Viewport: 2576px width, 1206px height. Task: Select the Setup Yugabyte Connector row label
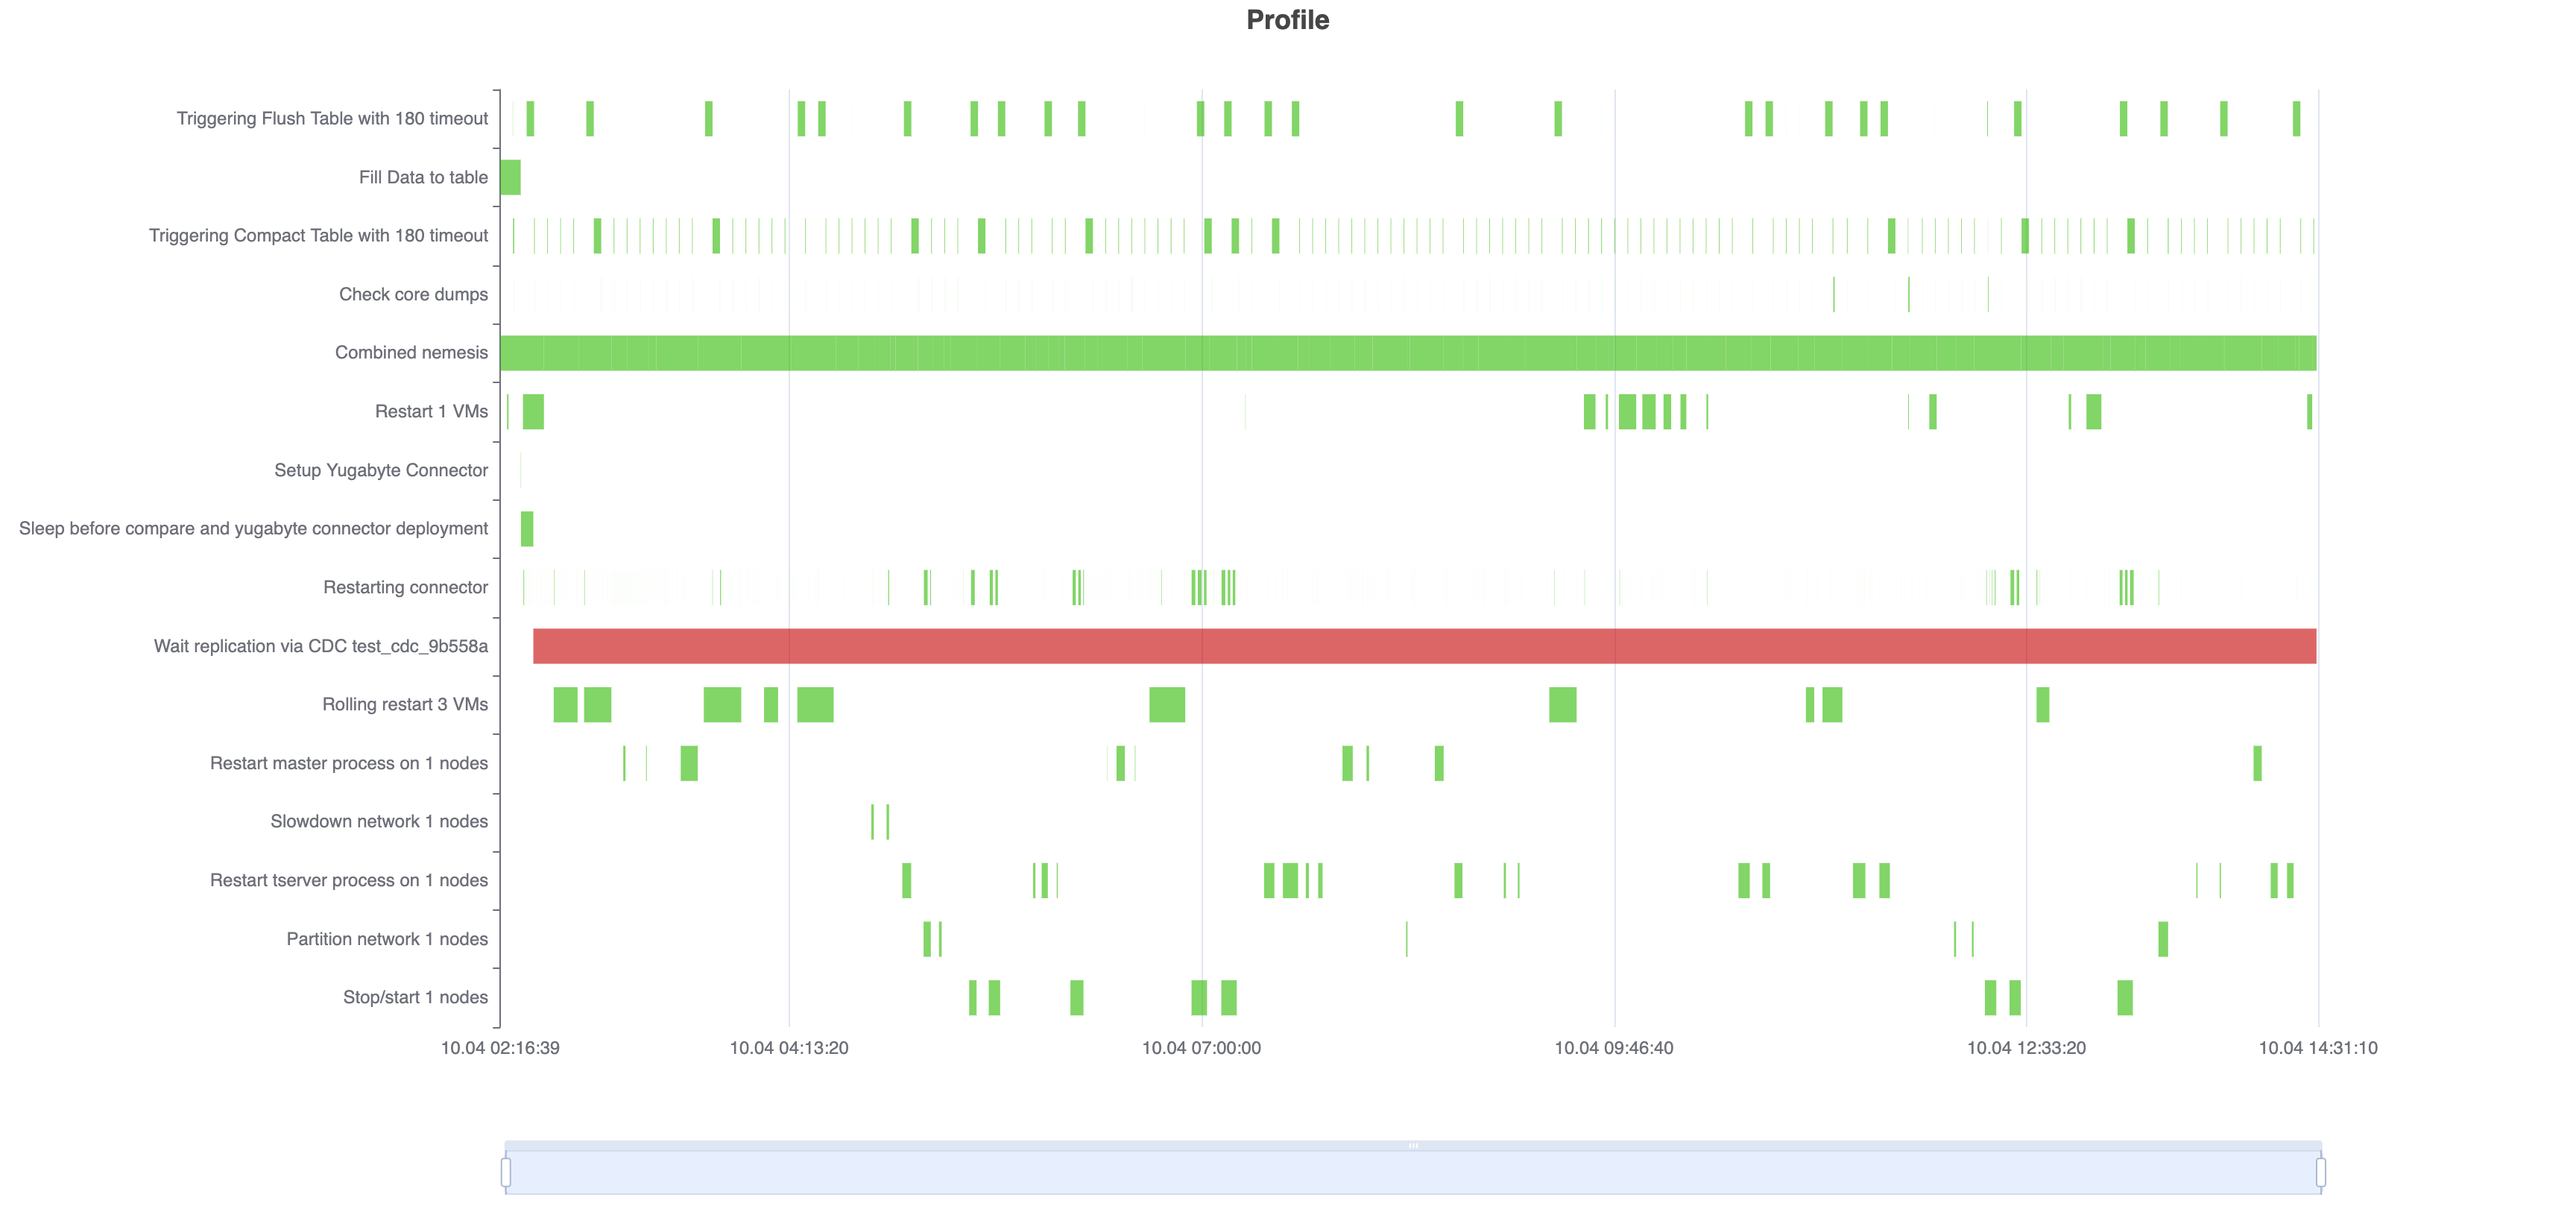click(380, 469)
